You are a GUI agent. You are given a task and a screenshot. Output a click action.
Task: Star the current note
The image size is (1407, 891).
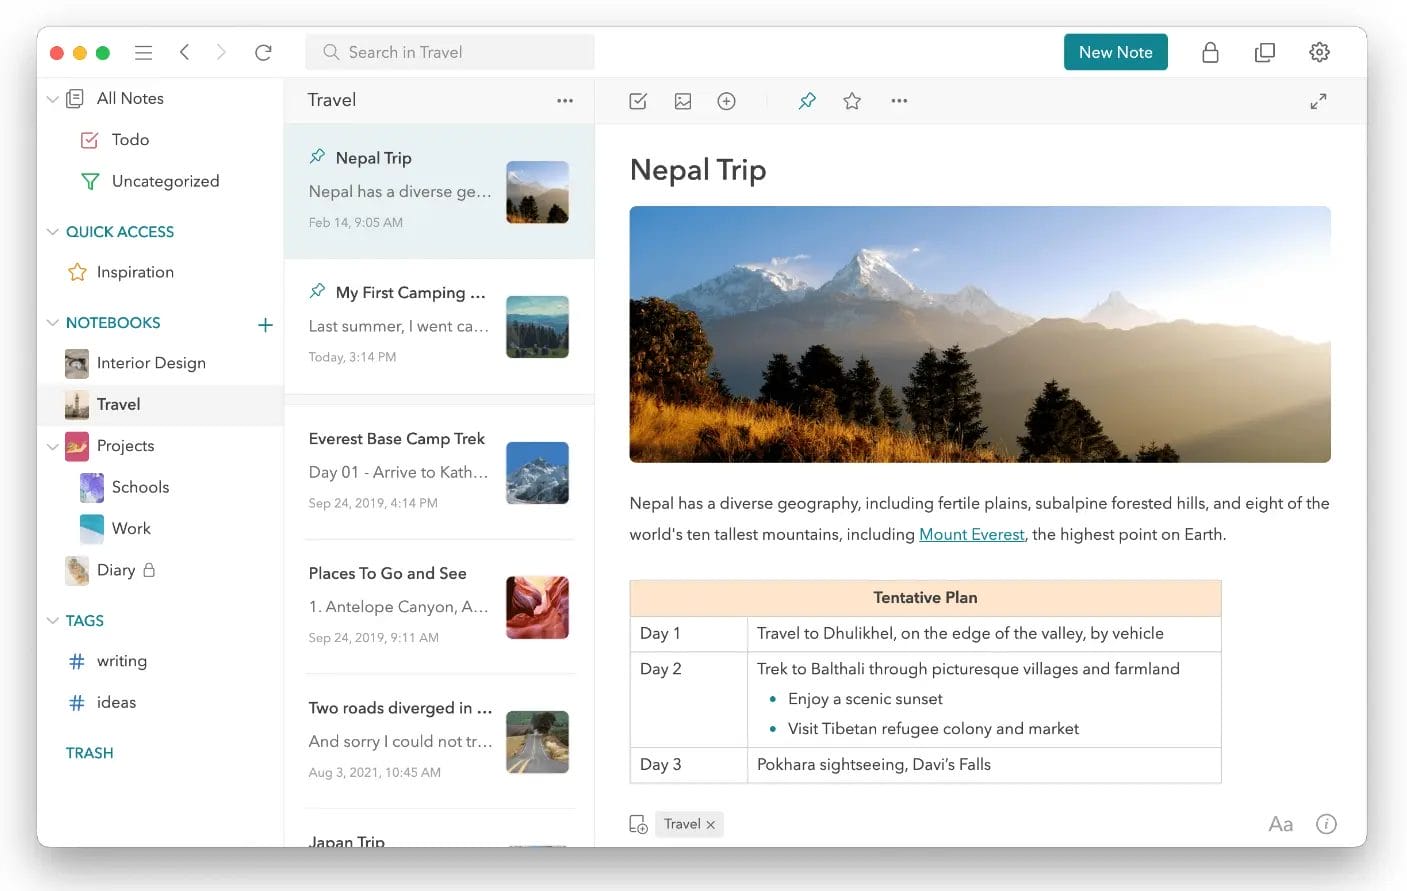tap(851, 100)
